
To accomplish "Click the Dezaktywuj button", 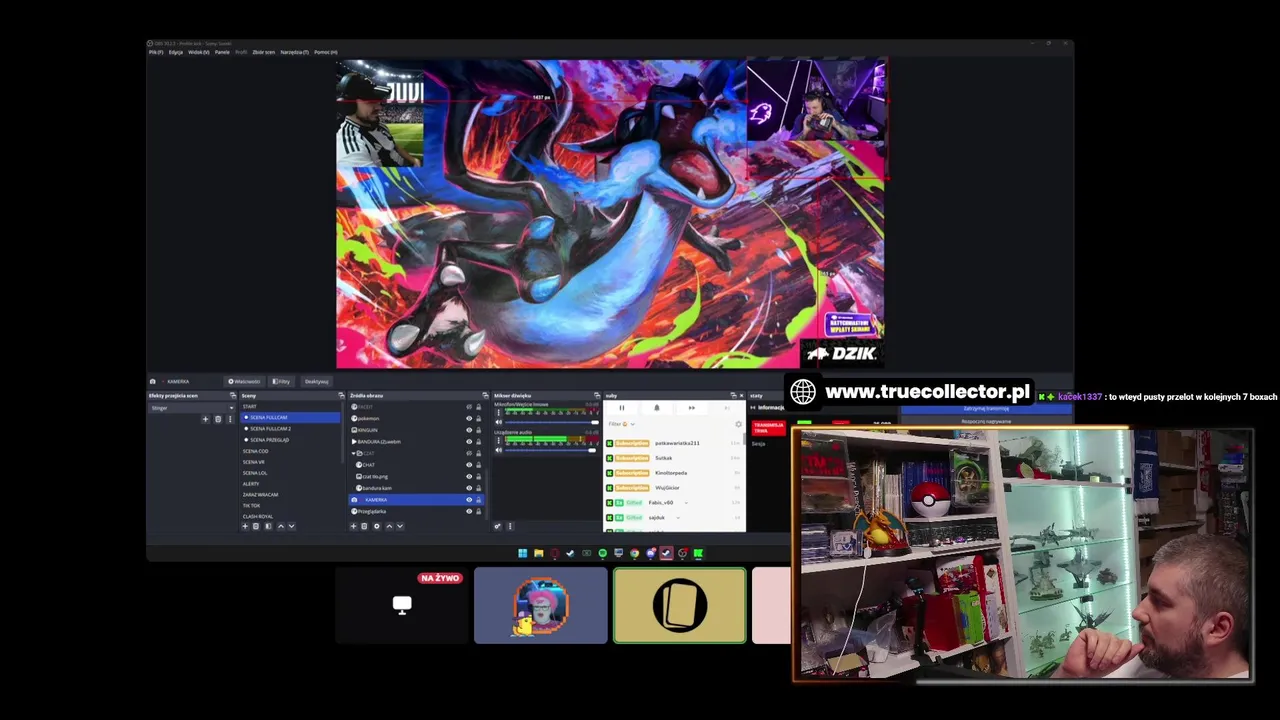I will 317,381.
